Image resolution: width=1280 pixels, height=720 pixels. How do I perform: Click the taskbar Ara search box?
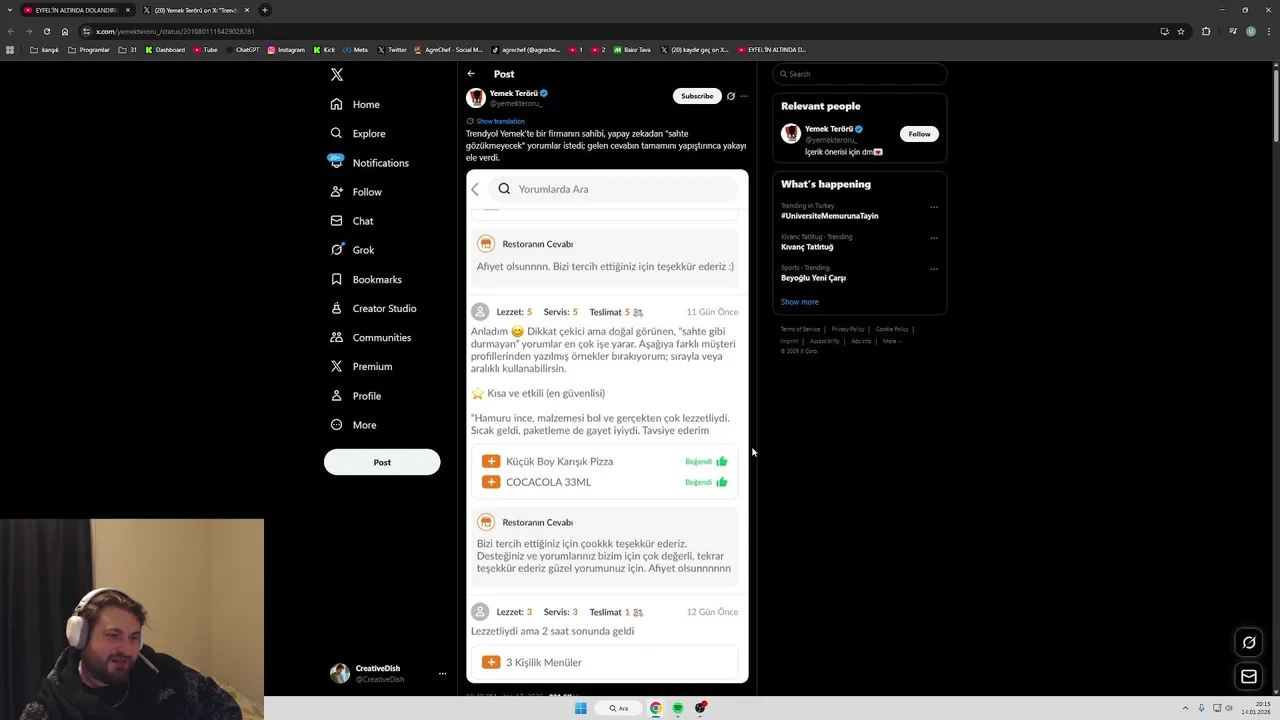point(620,708)
